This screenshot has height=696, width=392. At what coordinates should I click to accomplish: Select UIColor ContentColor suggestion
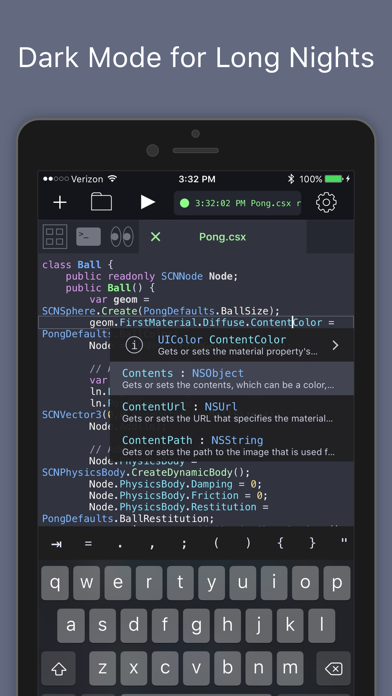(232, 345)
